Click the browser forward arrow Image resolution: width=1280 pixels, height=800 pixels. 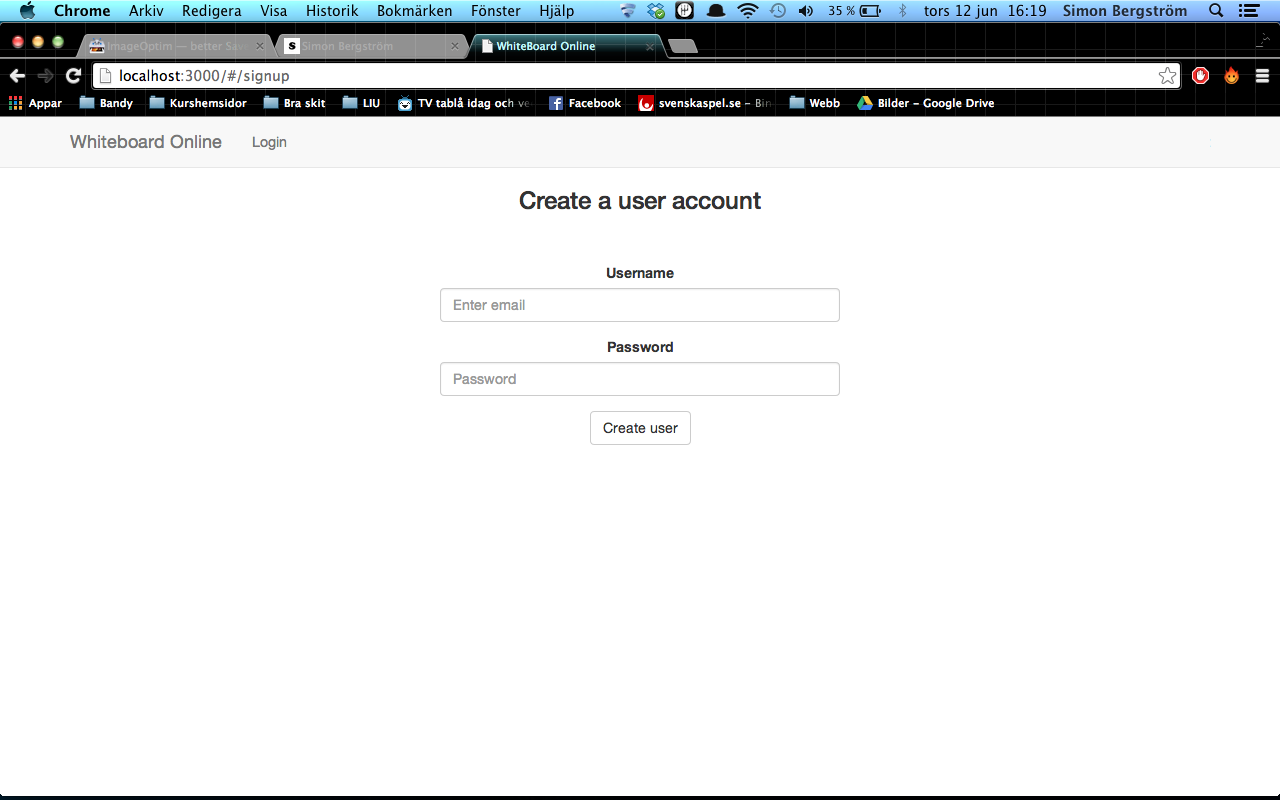[45, 76]
